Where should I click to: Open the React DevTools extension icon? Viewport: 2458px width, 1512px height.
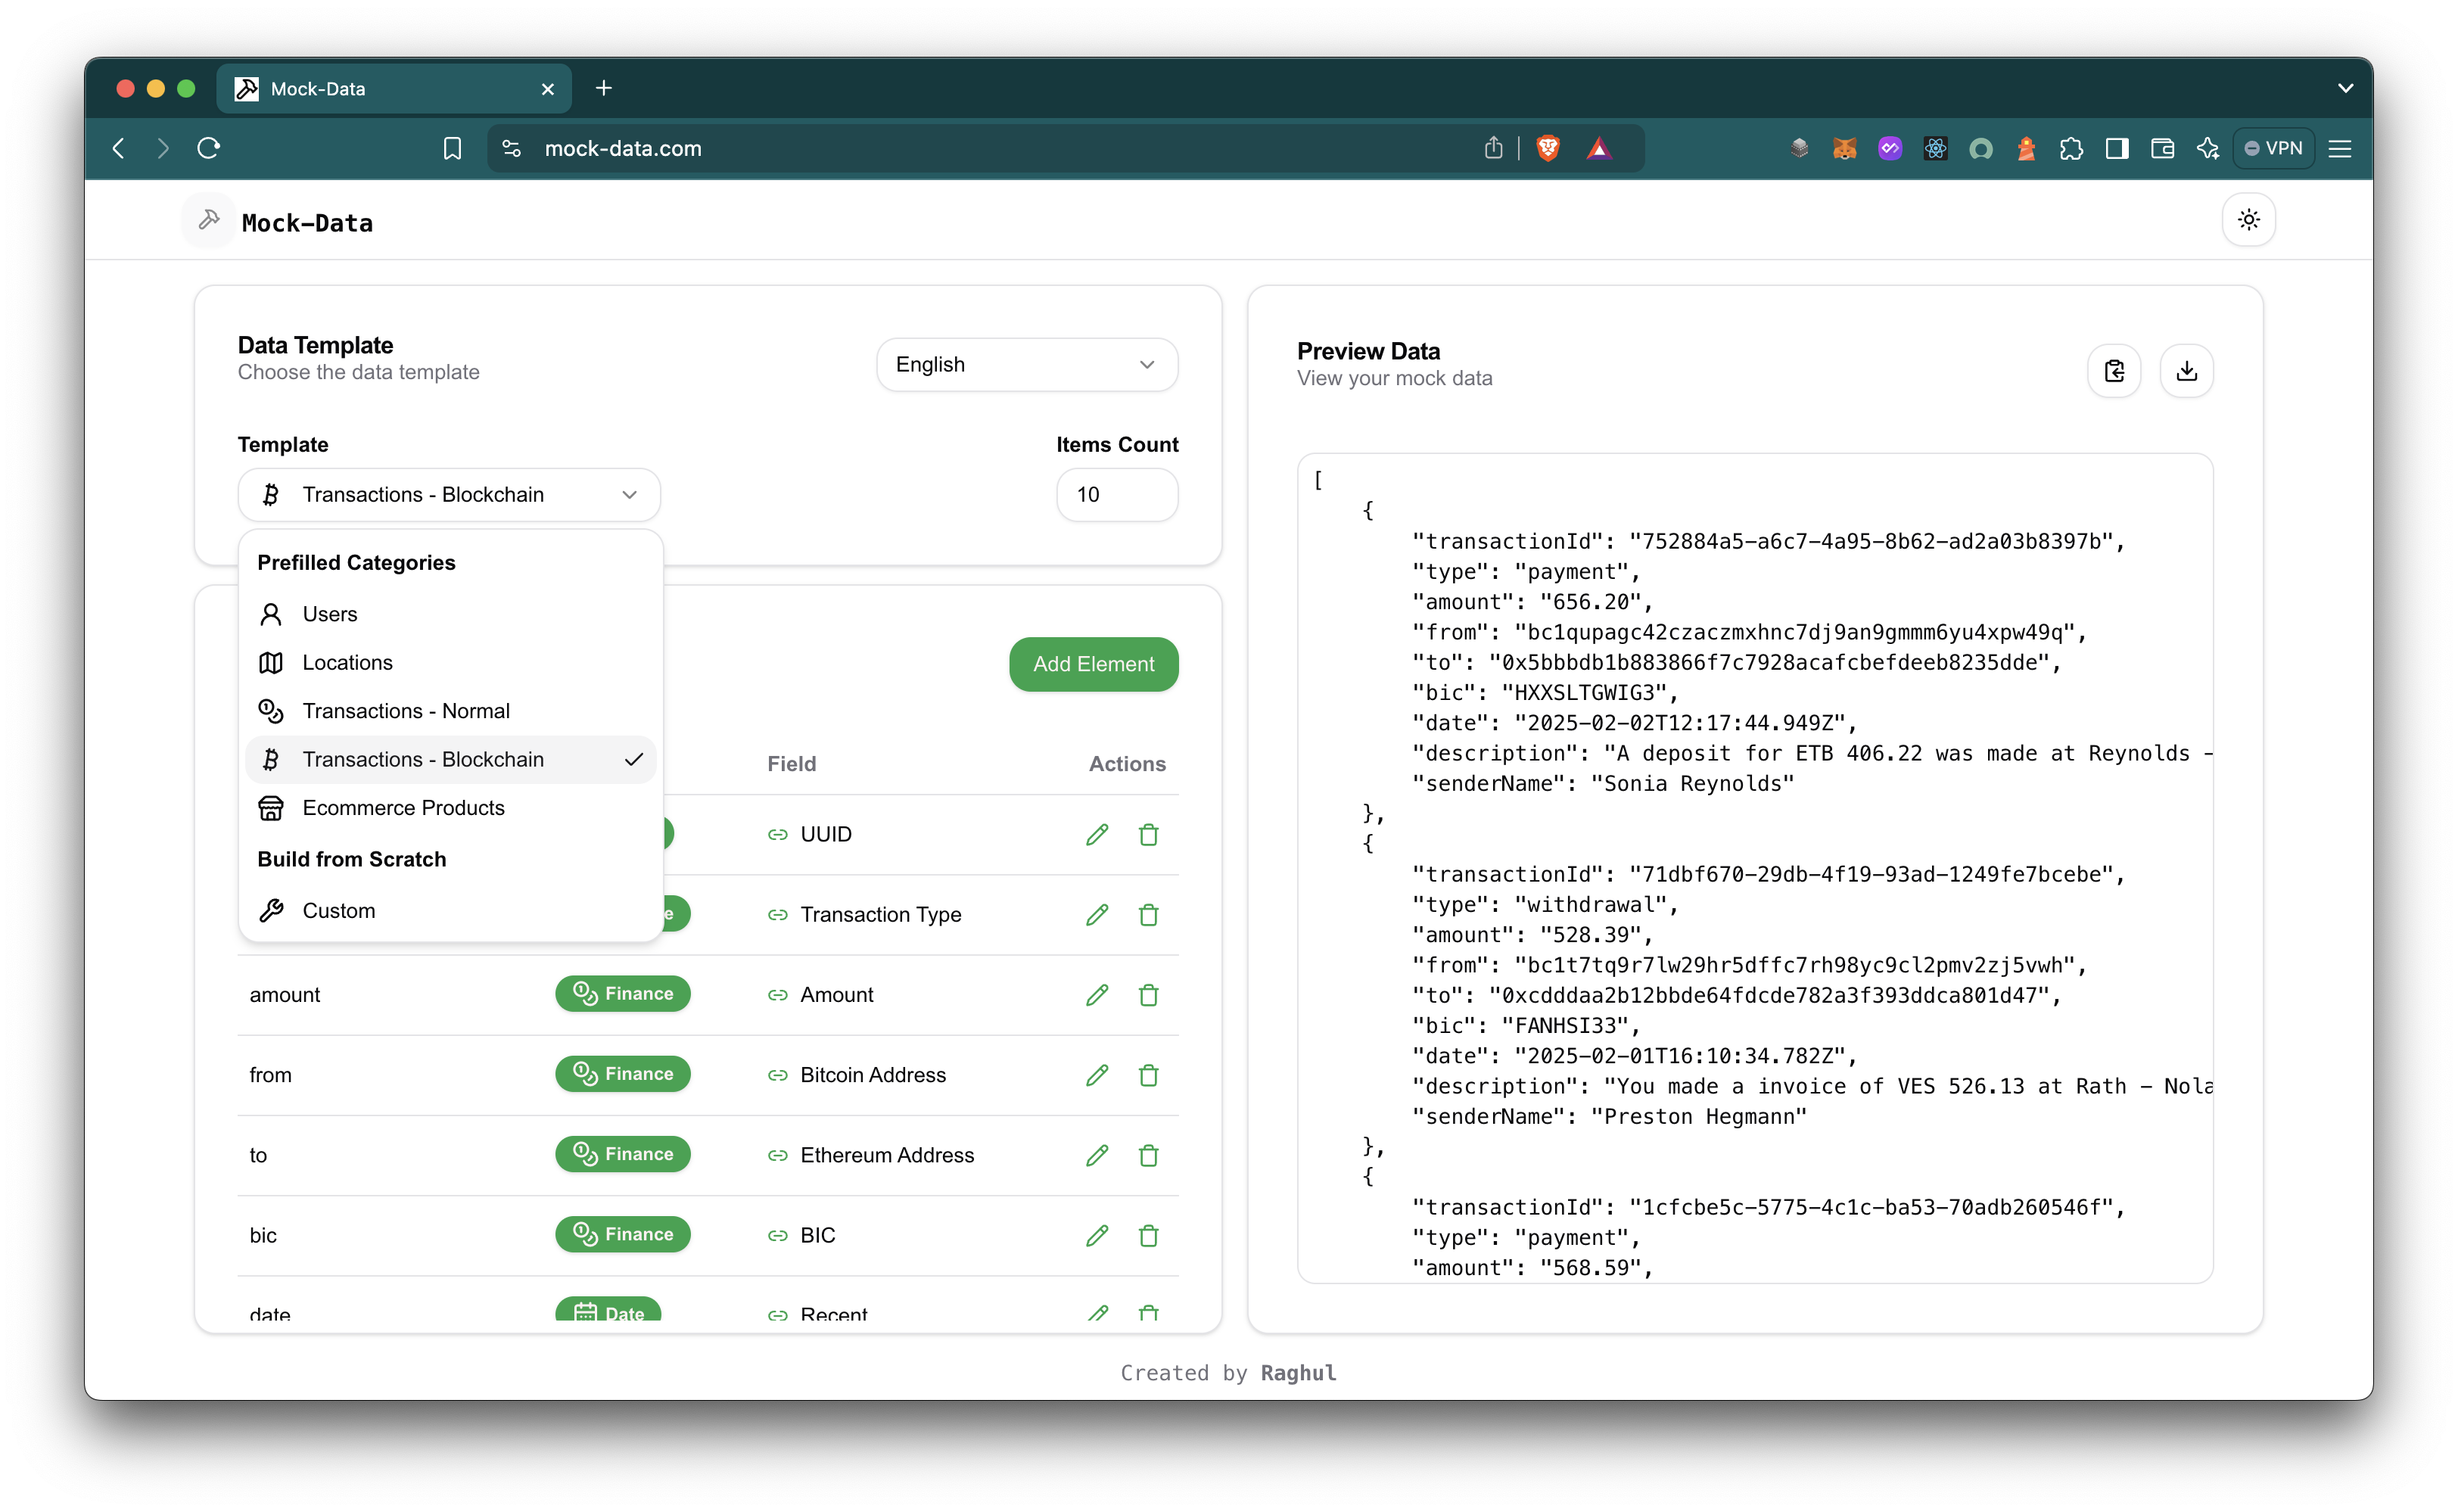[x=1935, y=148]
